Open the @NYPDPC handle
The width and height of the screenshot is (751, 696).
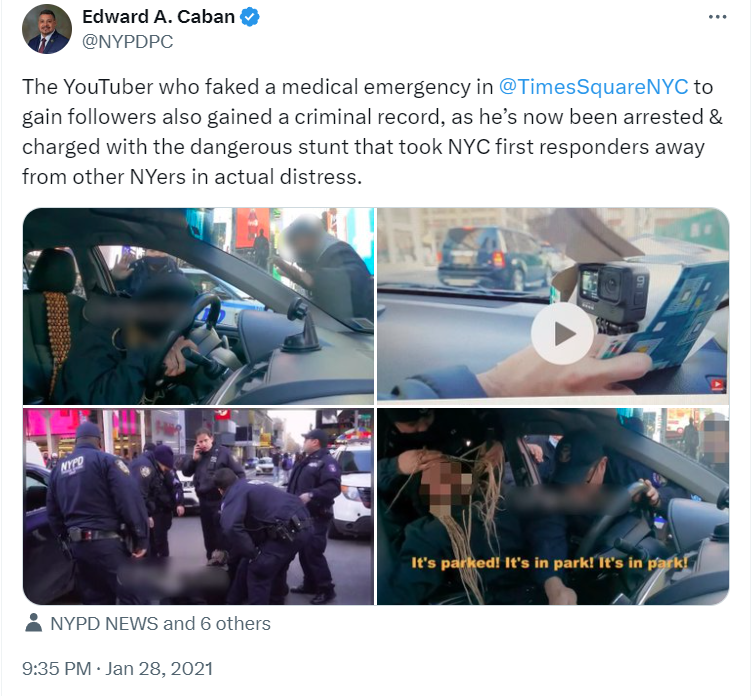pyautogui.click(x=127, y=42)
